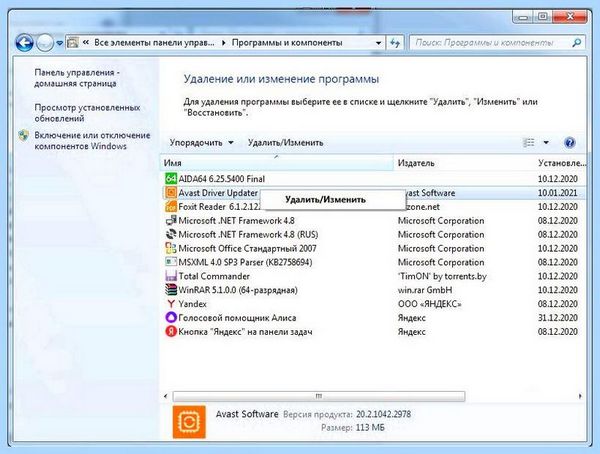The image size is (600, 454).
Task: Click the 31.12.2020 install date
Action: 558,318
